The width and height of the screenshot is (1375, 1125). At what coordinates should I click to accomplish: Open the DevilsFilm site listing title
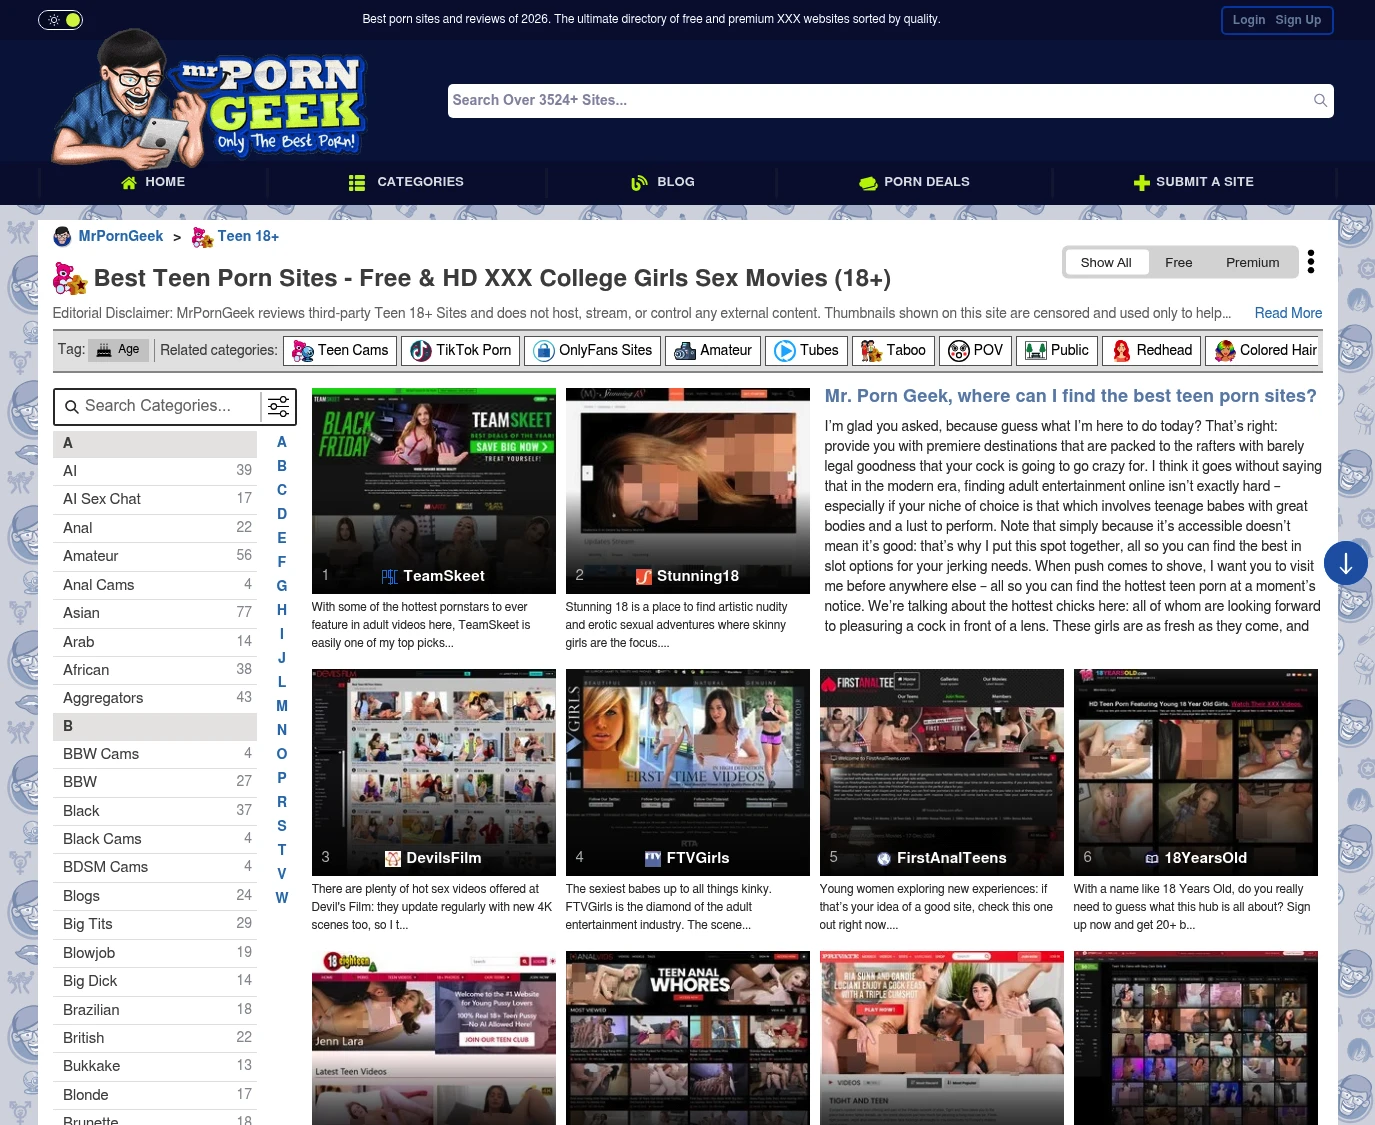pos(444,858)
